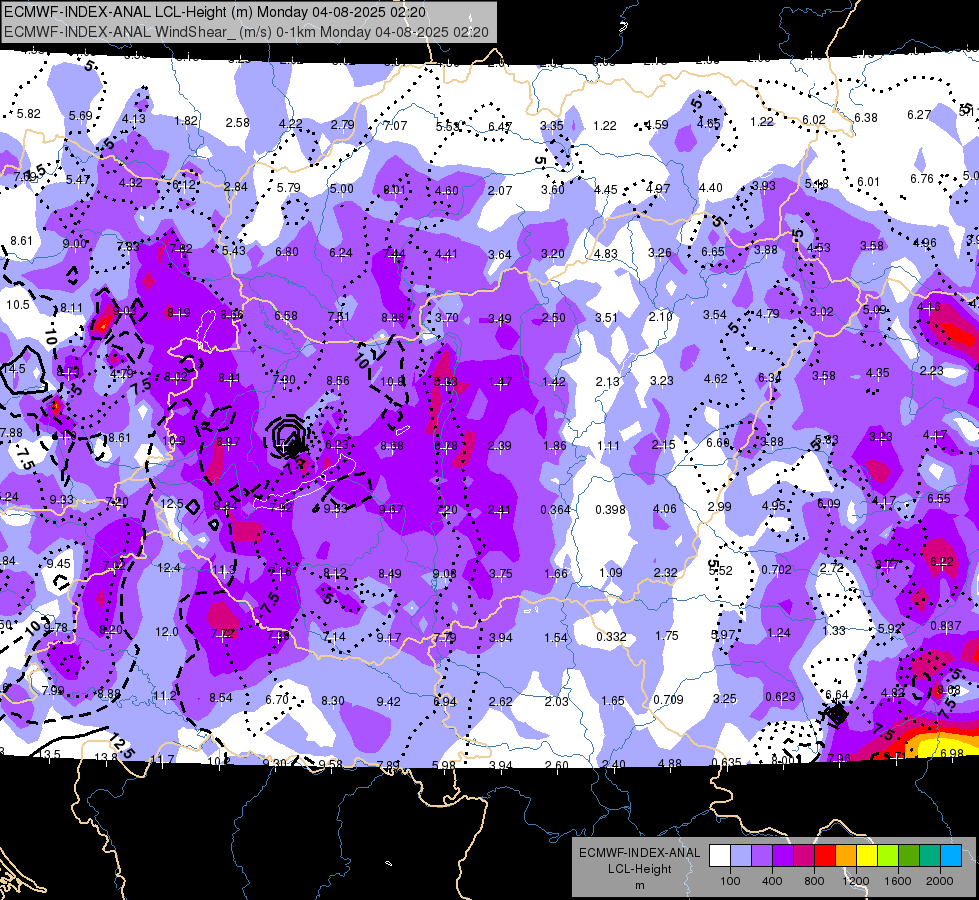
Task: Click the 1200 tick label in the legend
Action: point(855,881)
